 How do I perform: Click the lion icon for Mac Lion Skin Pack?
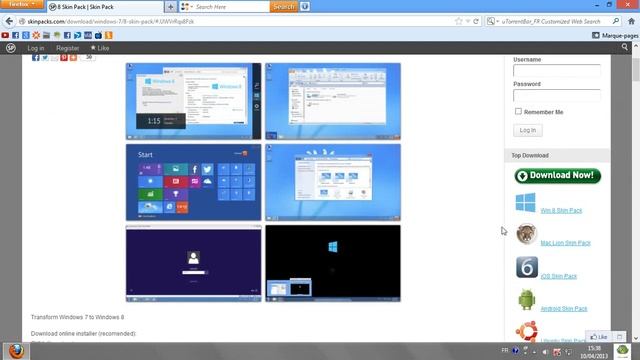tap(527, 234)
